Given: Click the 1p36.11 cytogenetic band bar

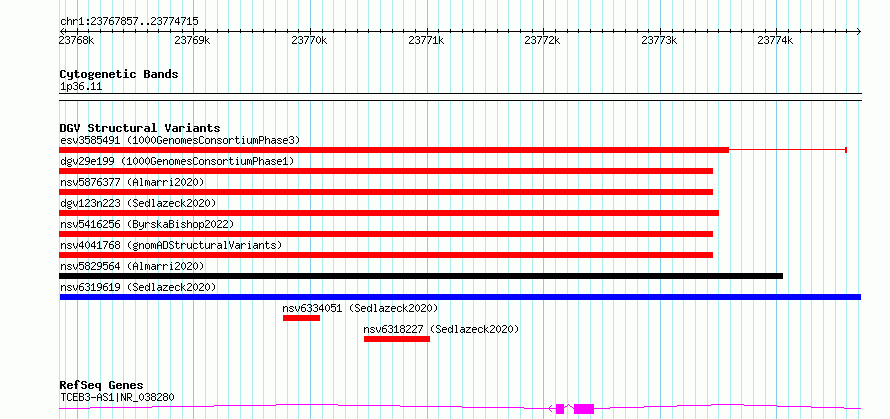Looking at the screenshot, I should 460,97.
